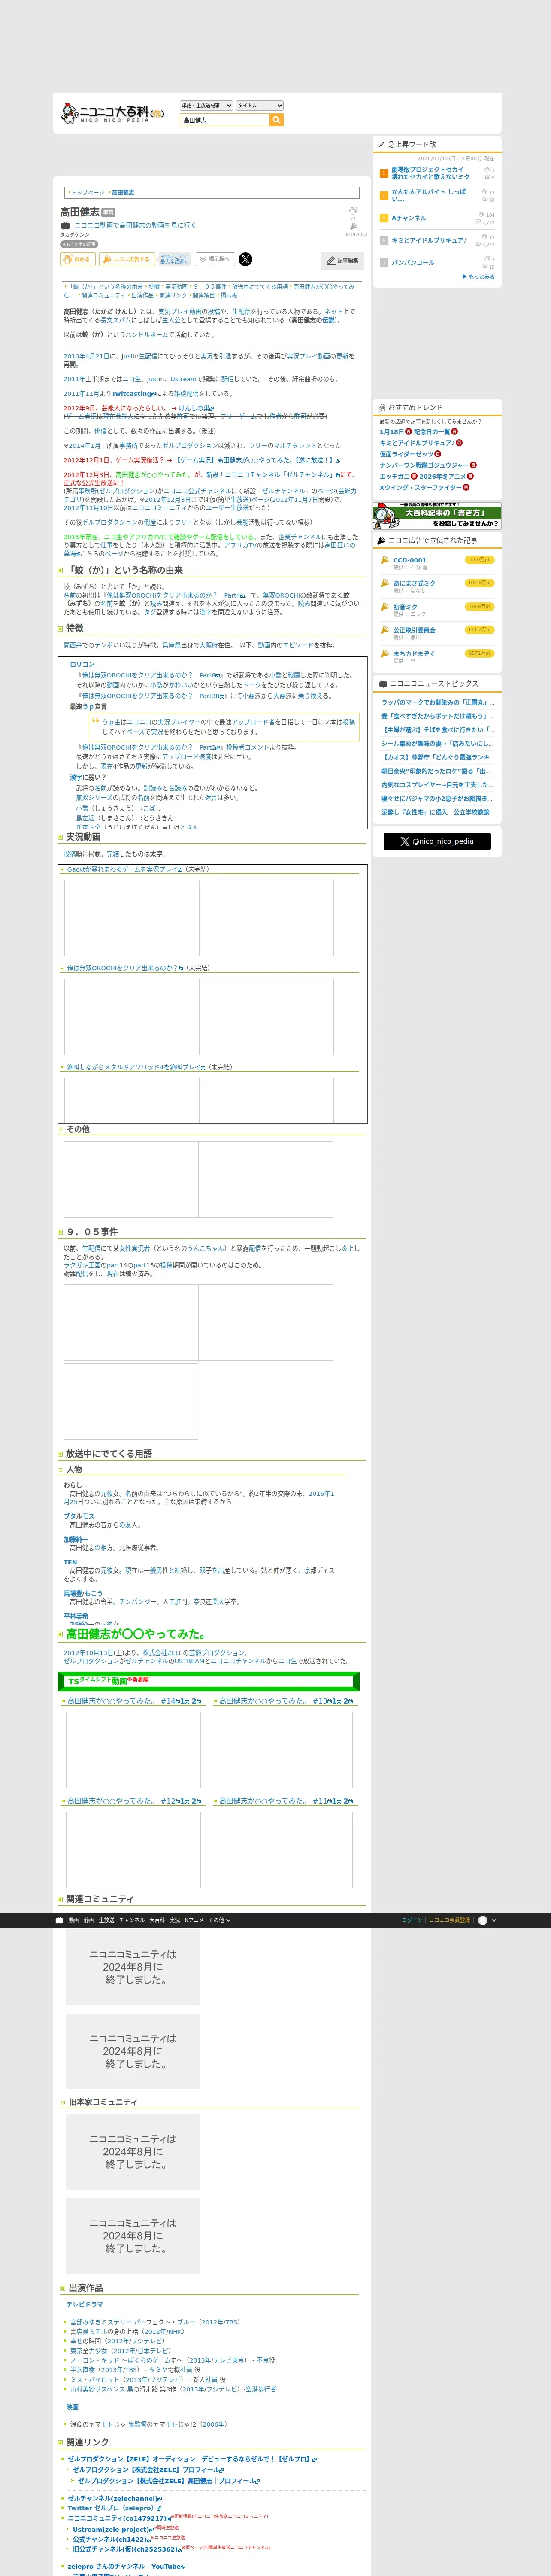Click the snail icon in おすすめトレンド header

click(x=381, y=408)
